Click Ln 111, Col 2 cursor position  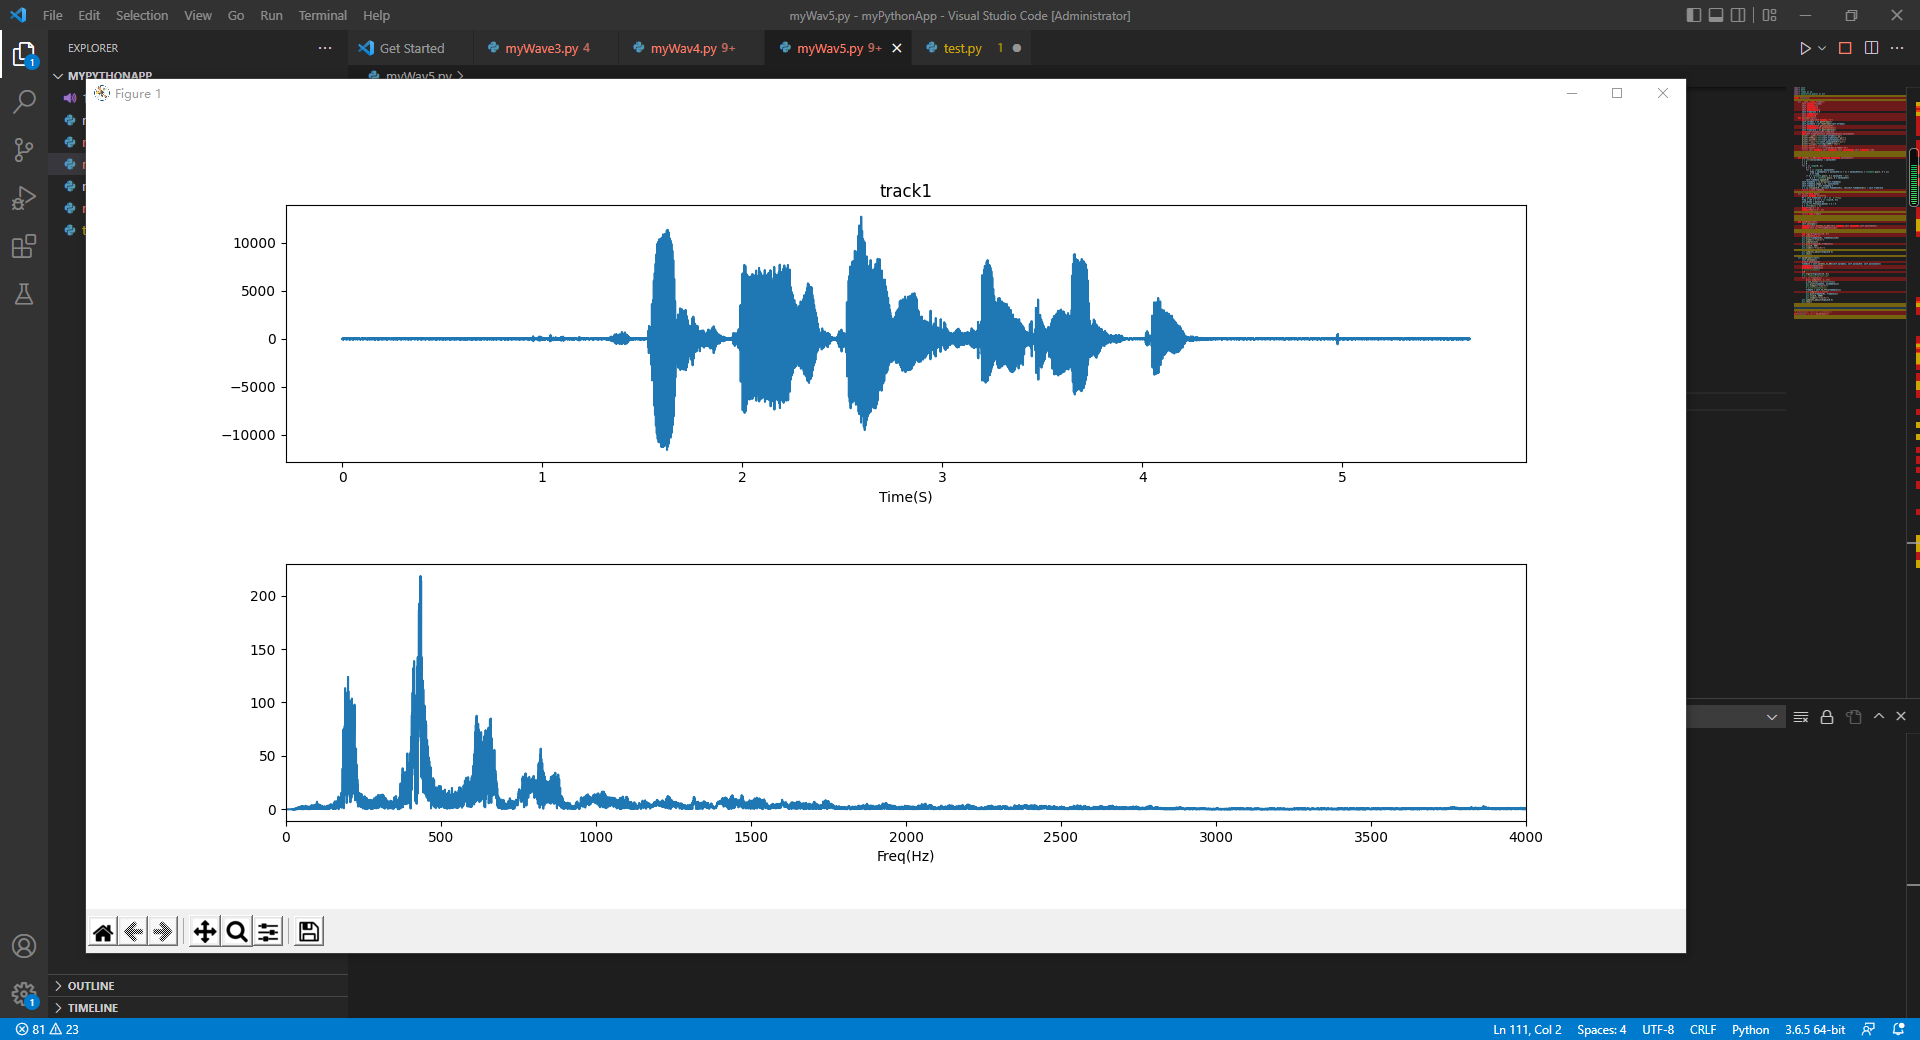tap(1527, 1029)
